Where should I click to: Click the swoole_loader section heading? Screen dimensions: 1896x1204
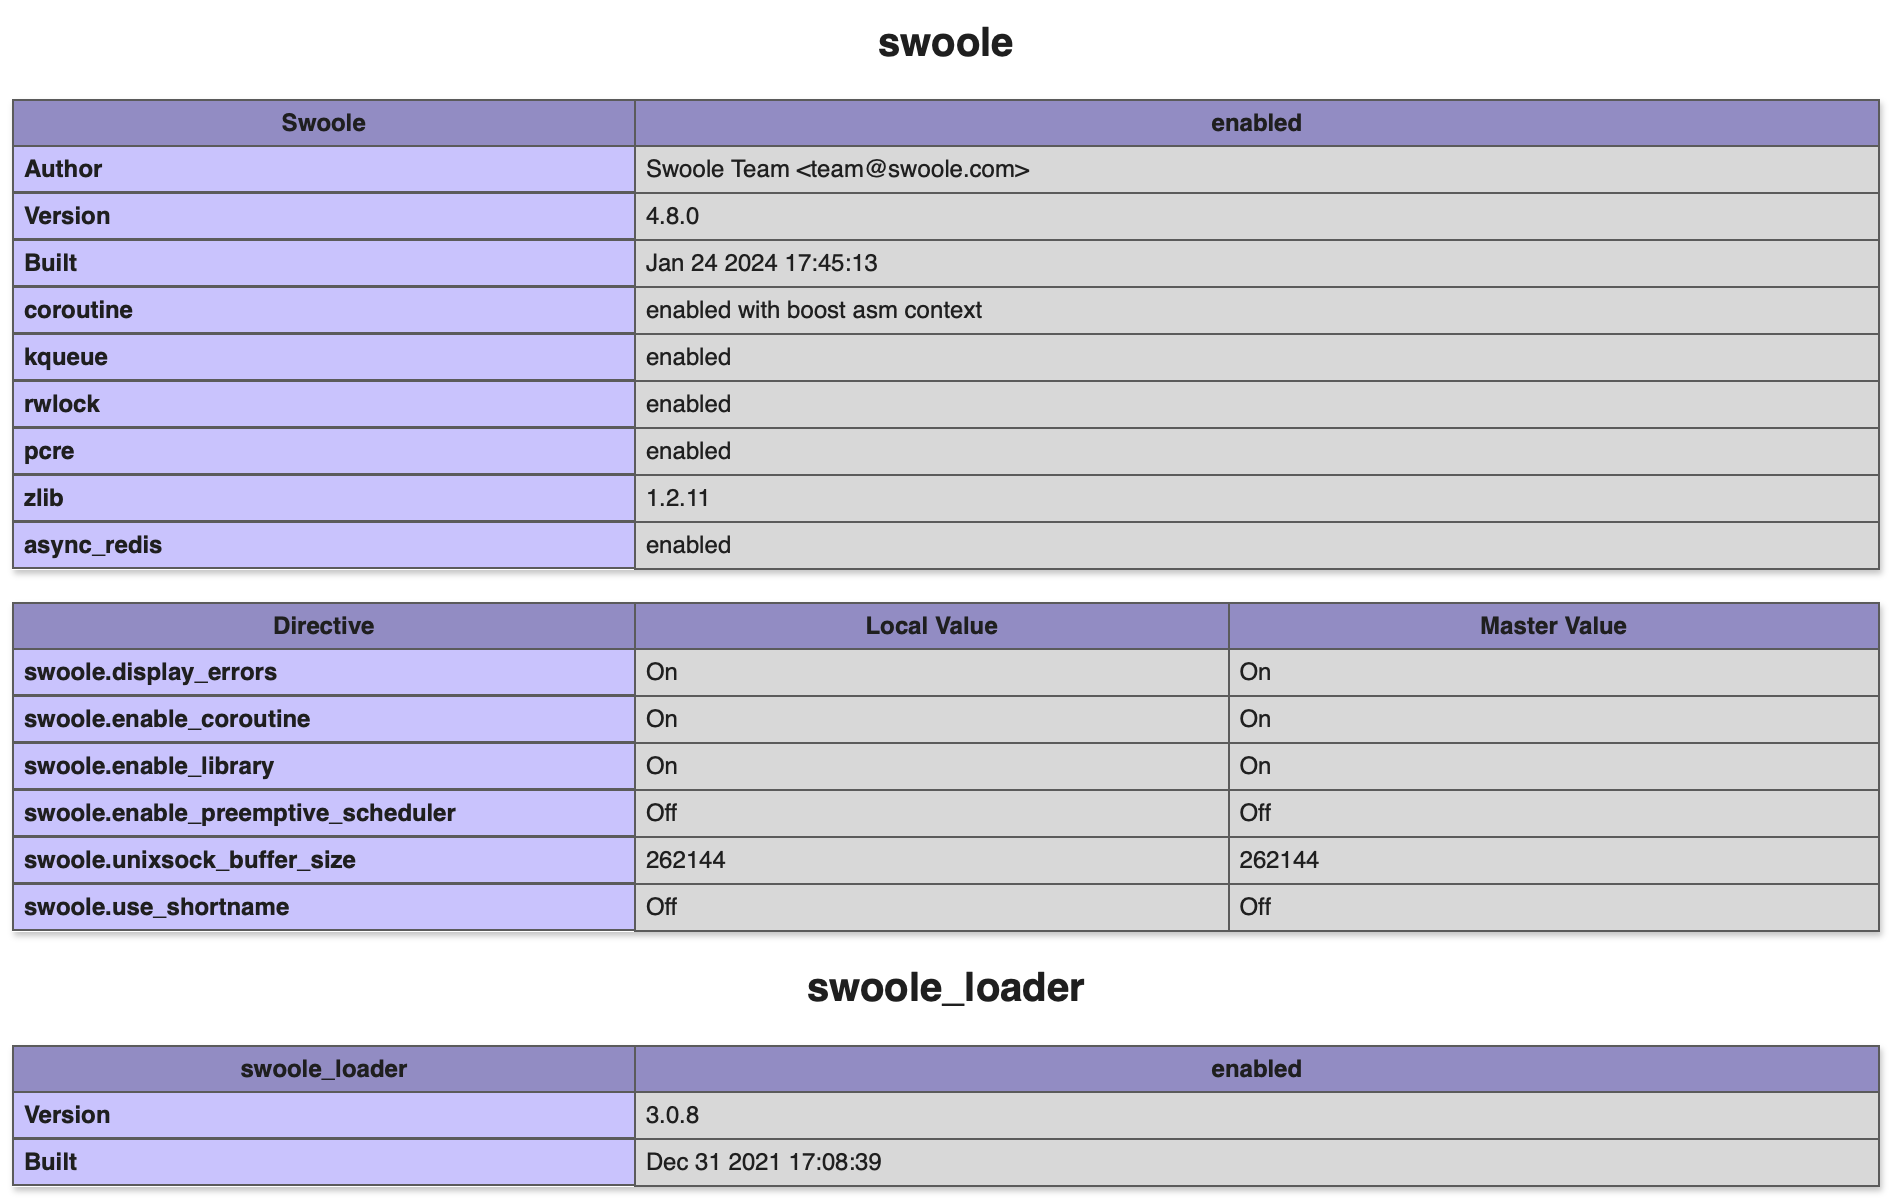tap(945, 988)
